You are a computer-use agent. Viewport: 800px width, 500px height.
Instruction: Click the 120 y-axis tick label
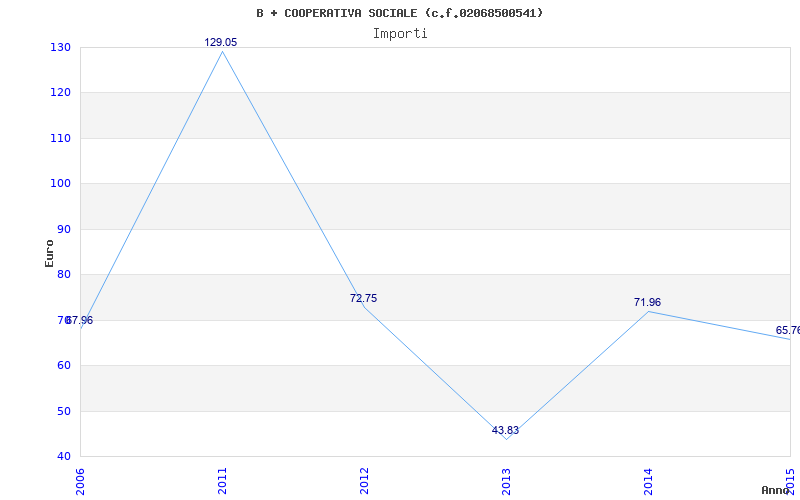(60, 93)
